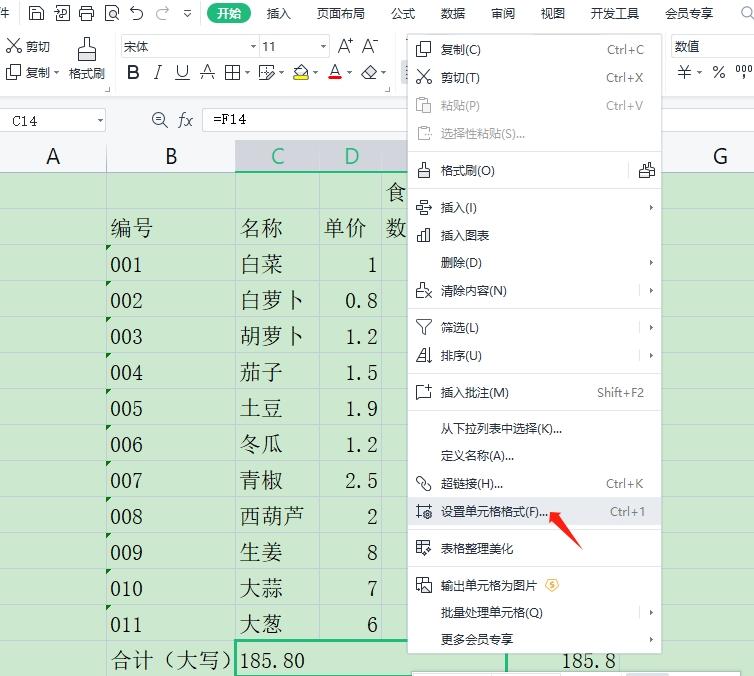Choose 插入批注(M) in context menu
754x676 pixels.
(534, 392)
